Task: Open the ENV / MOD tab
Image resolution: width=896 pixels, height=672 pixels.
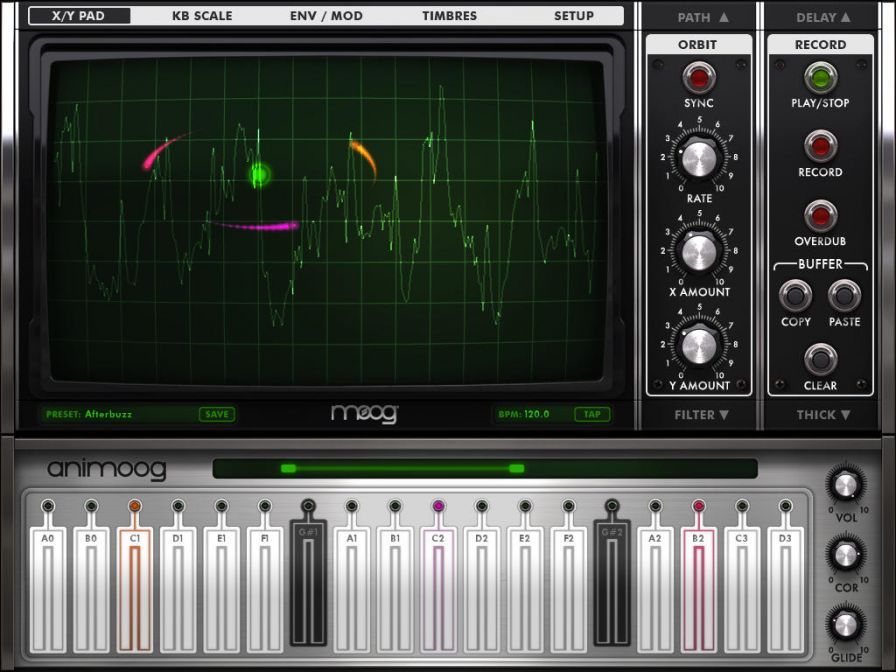Action: click(326, 16)
